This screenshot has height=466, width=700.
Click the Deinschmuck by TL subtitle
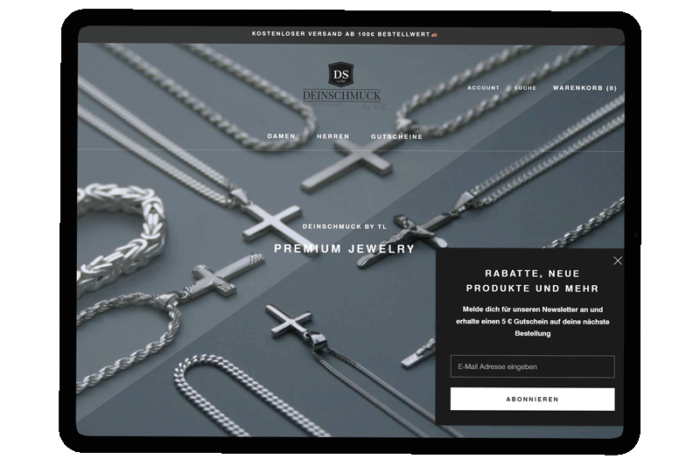coord(345,226)
